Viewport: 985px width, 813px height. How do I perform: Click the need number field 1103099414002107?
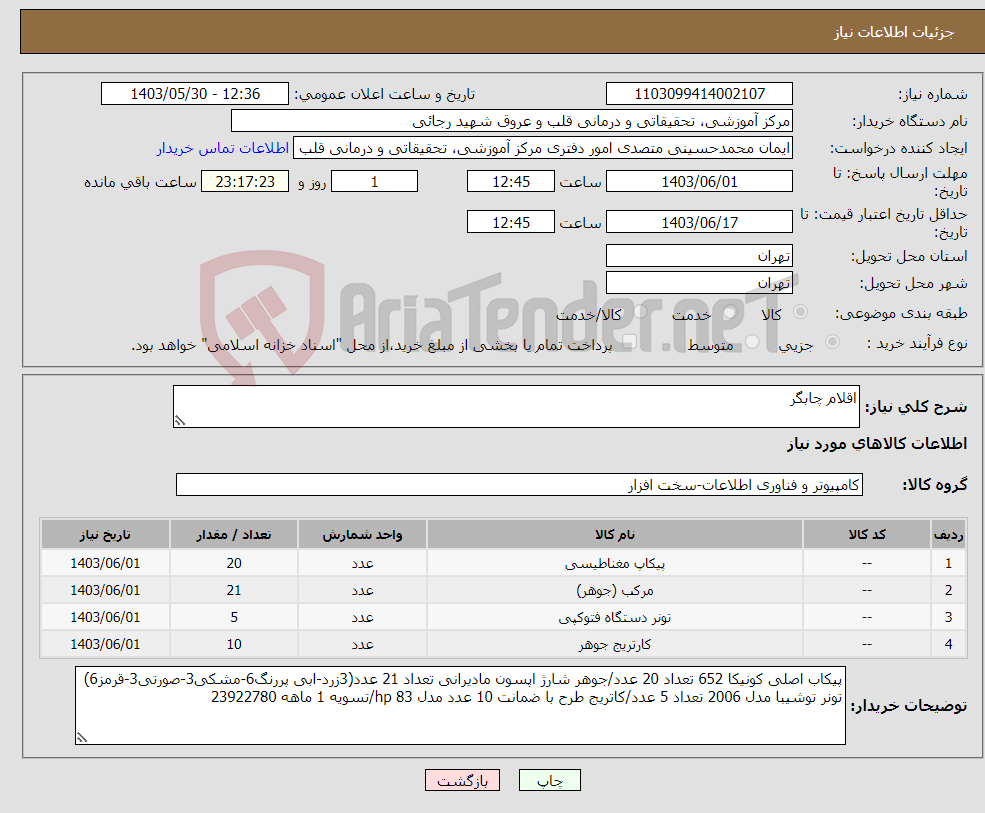click(699, 94)
